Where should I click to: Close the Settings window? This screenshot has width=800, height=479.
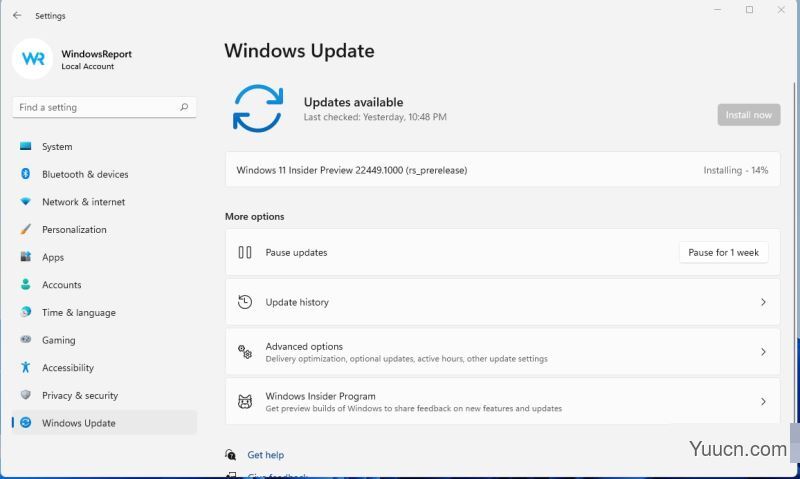[x=781, y=10]
